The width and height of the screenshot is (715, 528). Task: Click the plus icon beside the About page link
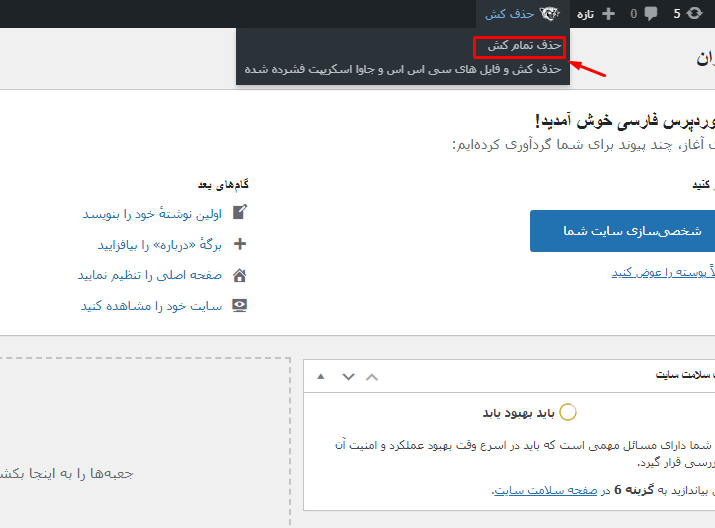click(x=240, y=244)
